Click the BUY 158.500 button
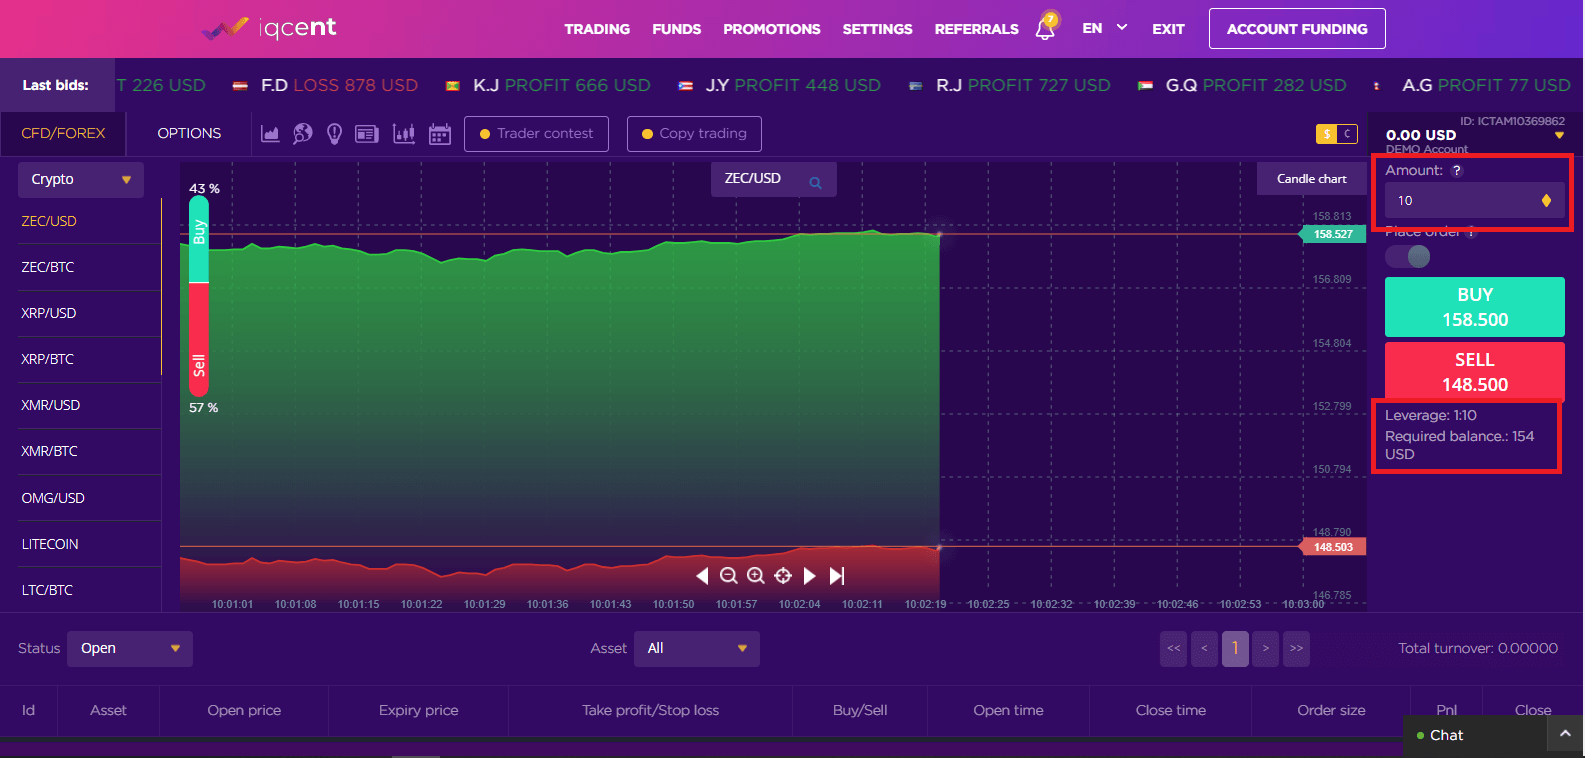This screenshot has height=758, width=1585. click(1475, 307)
